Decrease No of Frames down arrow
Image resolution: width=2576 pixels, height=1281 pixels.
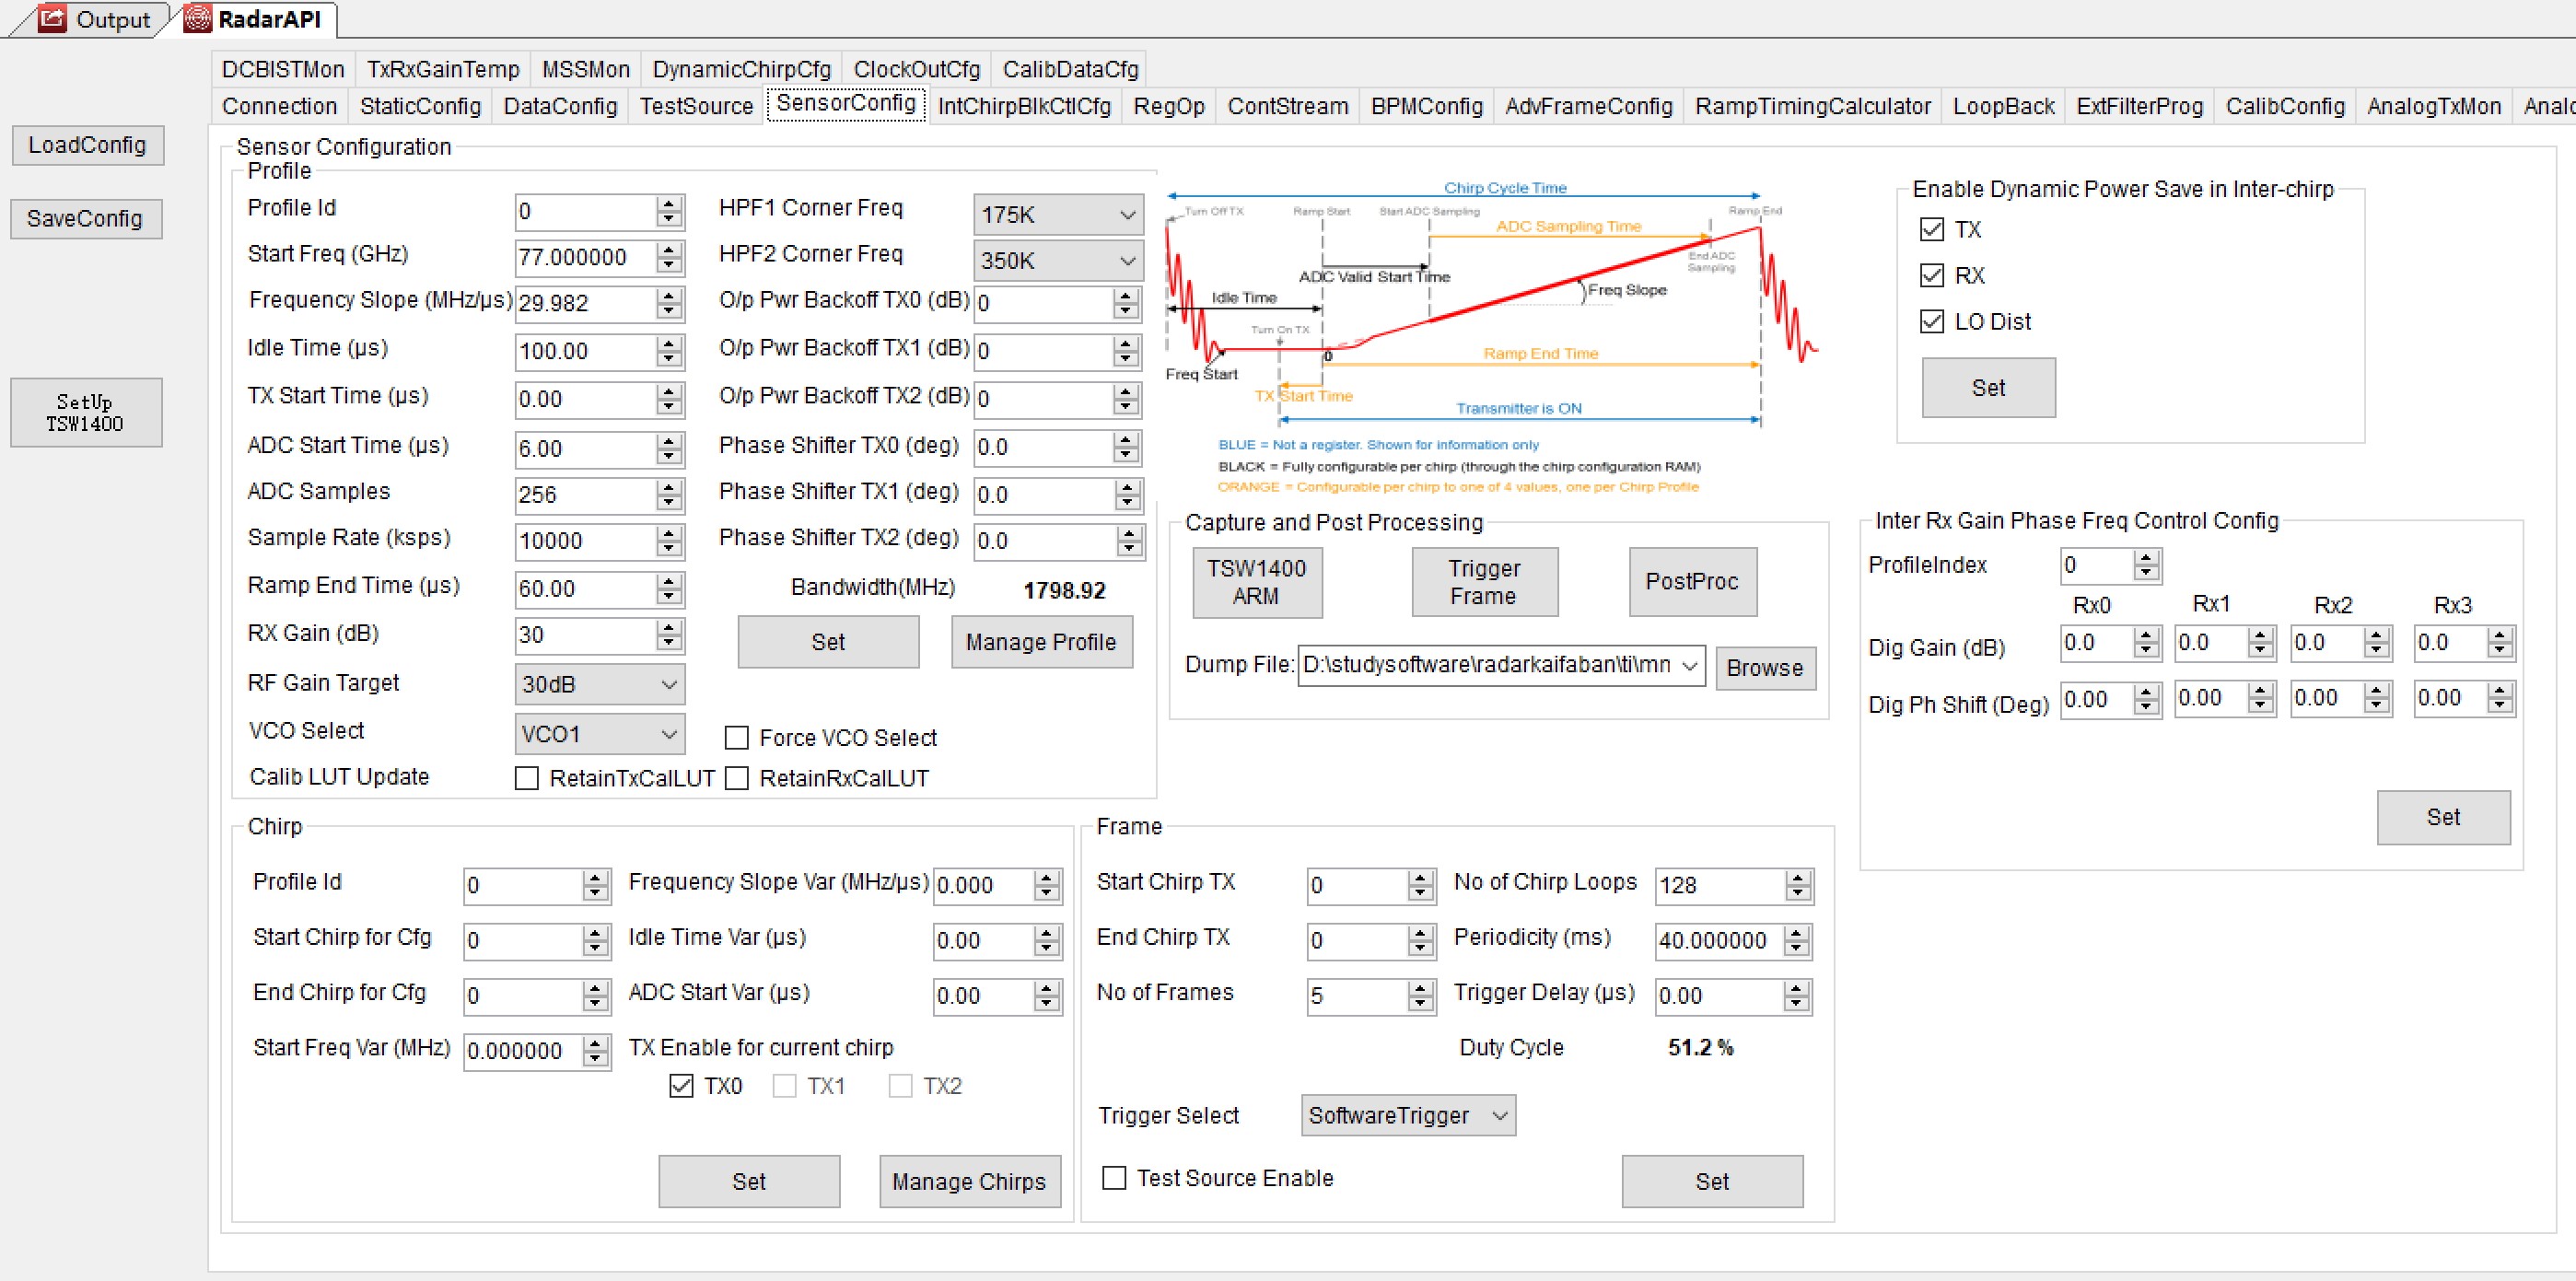1420,1003
